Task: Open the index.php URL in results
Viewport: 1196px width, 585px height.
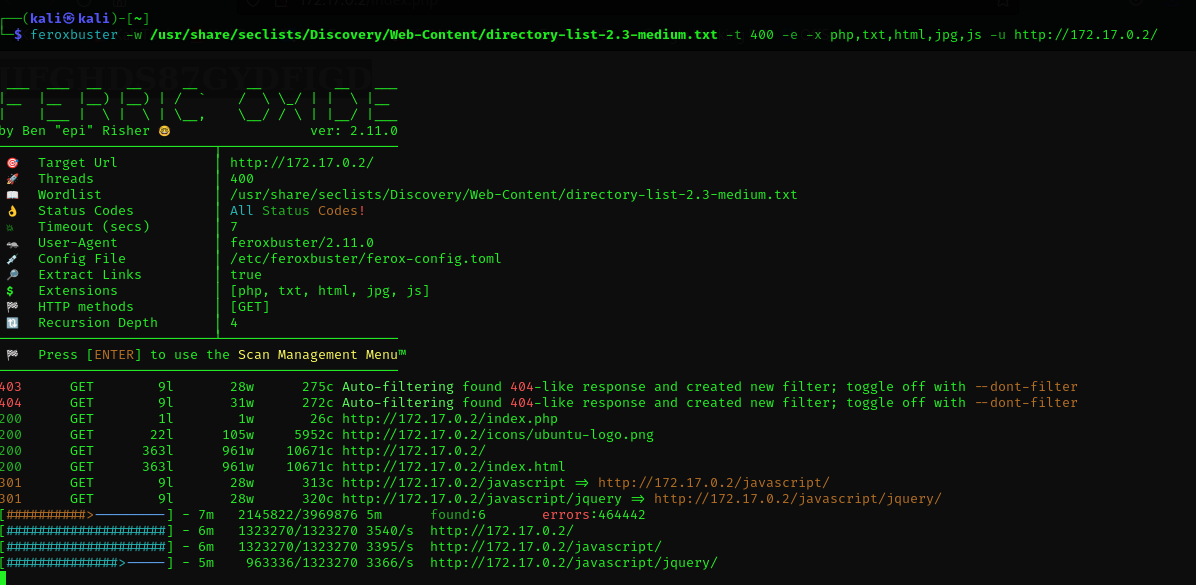Action: pos(449,419)
